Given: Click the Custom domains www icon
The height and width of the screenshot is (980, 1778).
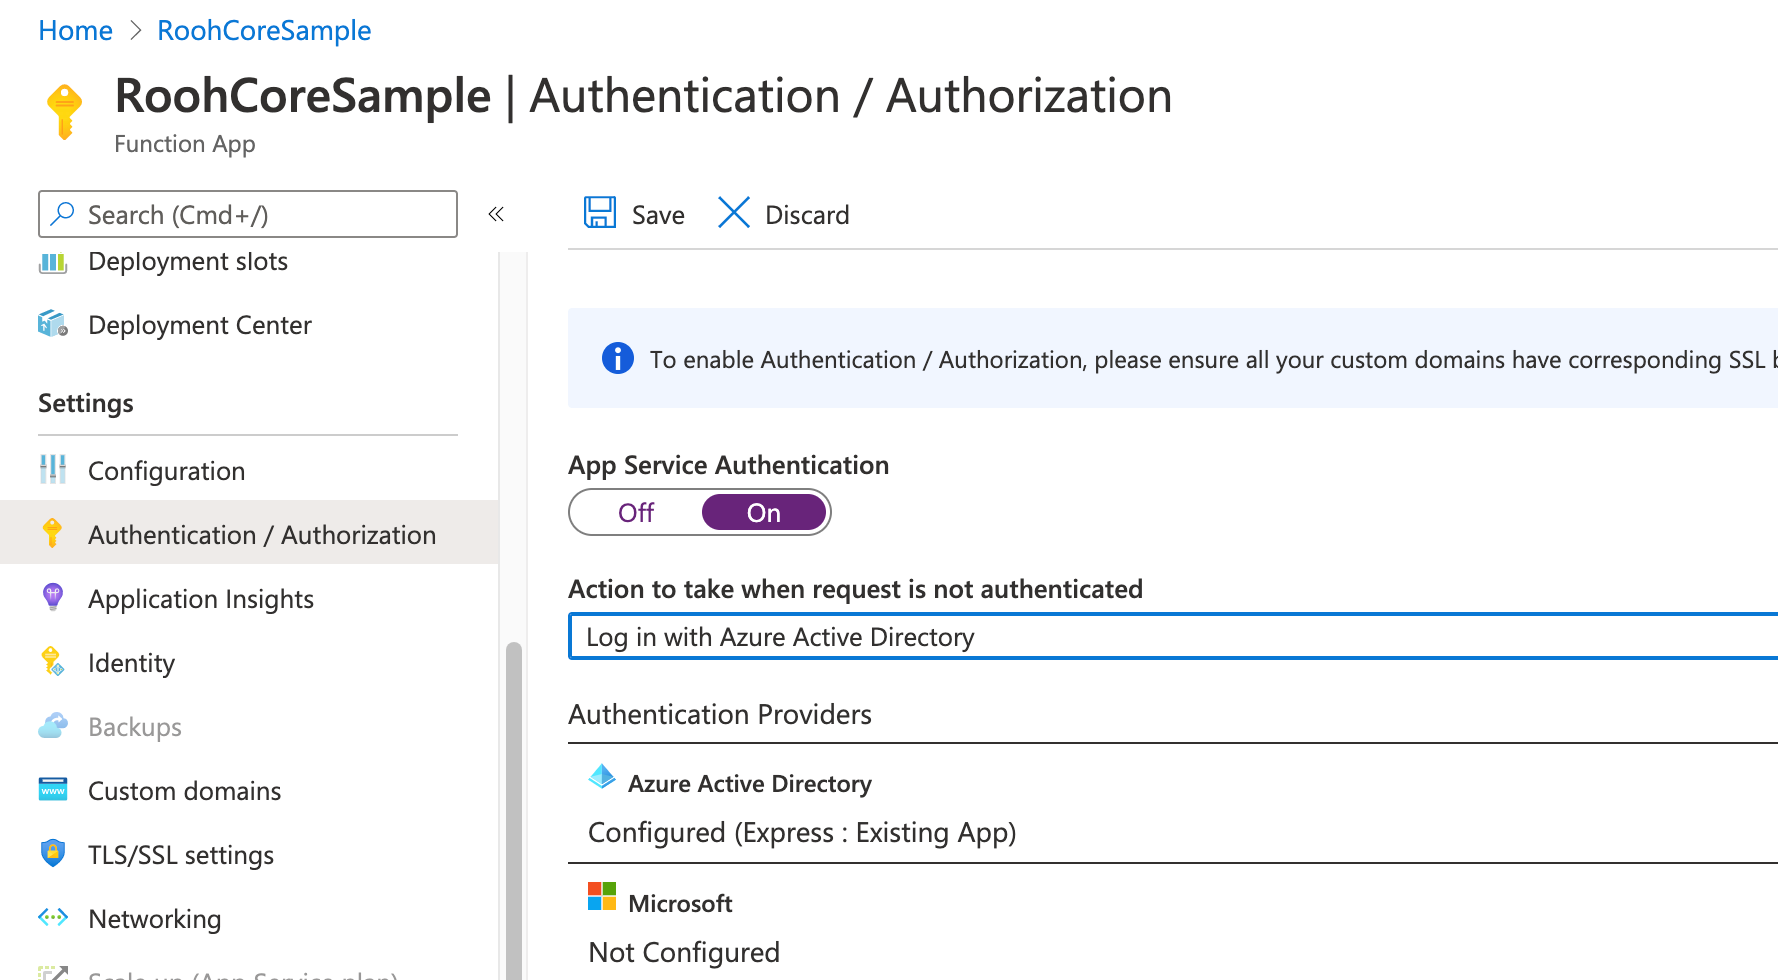Looking at the screenshot, I should [52, 790].
